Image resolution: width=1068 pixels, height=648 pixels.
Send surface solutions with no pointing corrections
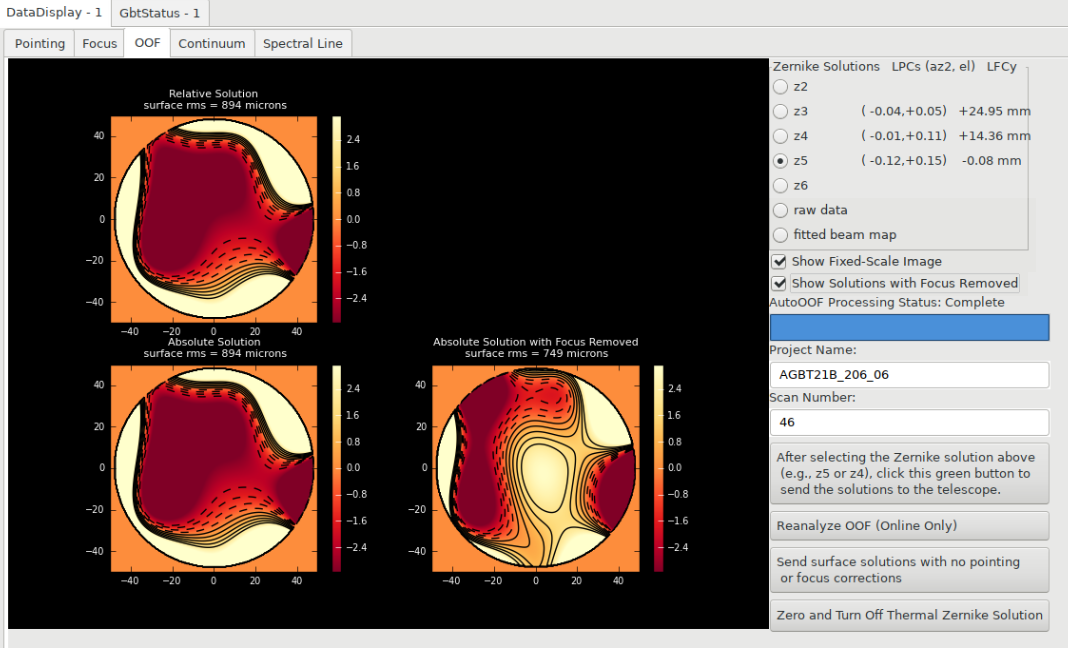point(909,570)
